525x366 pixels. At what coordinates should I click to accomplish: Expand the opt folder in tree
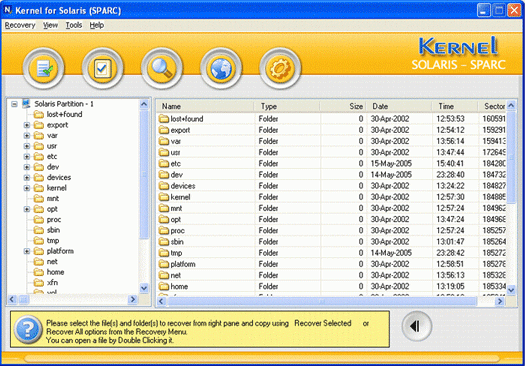click(x=27, y=209)
